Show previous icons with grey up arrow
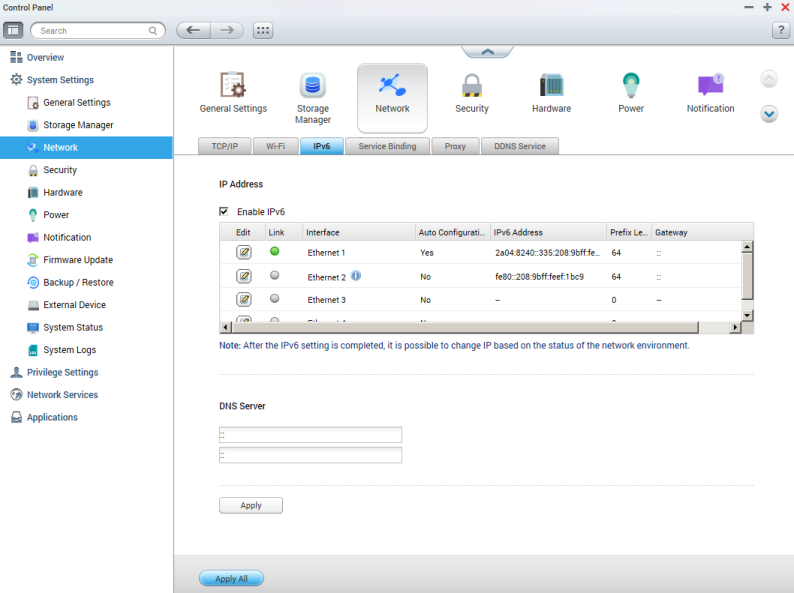This screenshot has height=593, width=794. click(769, 78)
